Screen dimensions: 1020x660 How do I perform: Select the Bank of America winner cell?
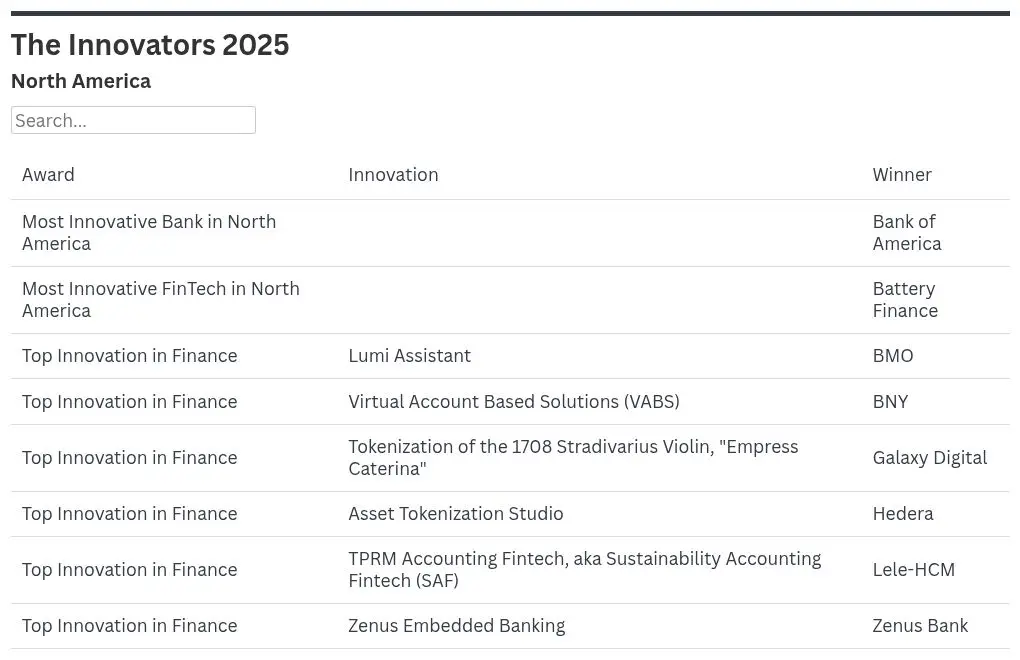[x=906, y=233]
